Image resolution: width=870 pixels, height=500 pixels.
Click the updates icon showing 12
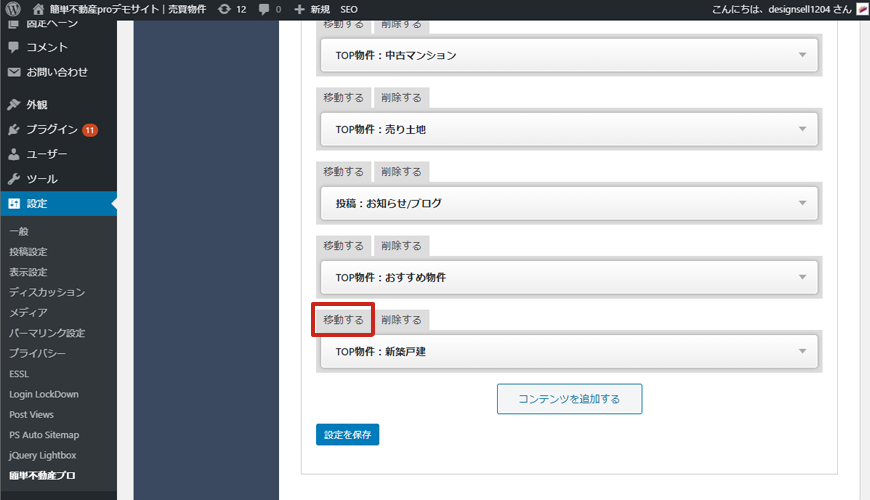225,9
